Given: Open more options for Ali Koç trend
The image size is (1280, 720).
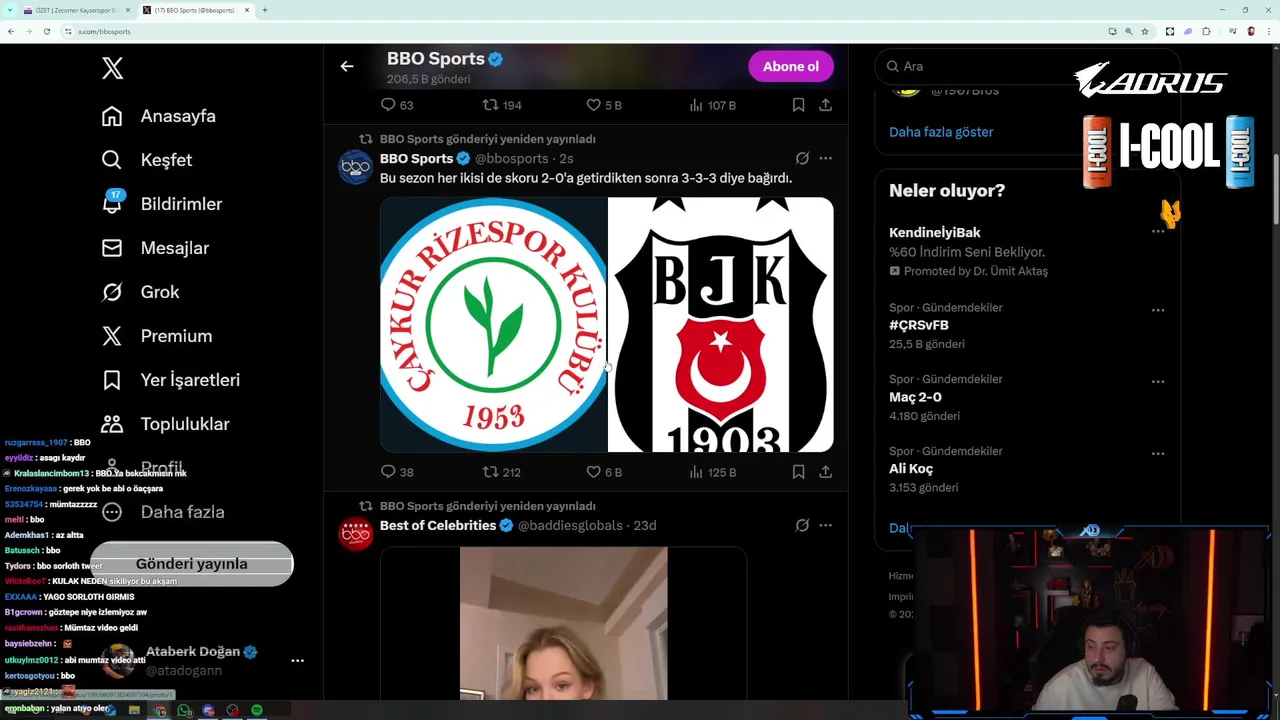Looking at the screenshot, I should (1157, 454).
